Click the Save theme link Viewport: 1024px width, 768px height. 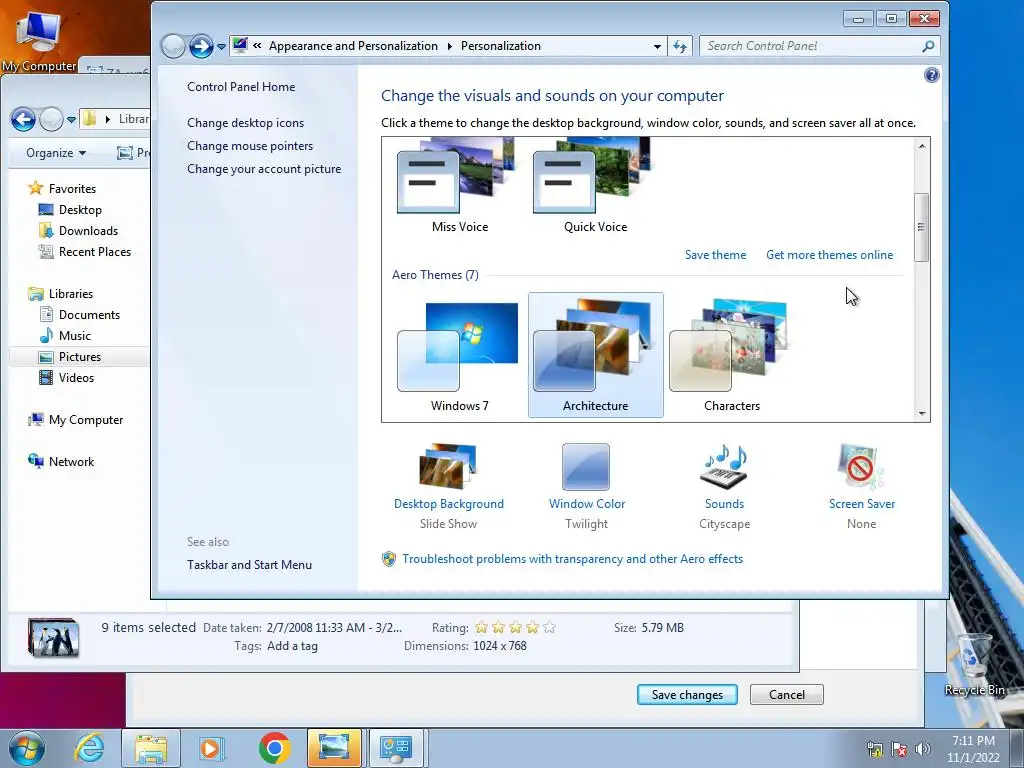[x=715, y=255]
